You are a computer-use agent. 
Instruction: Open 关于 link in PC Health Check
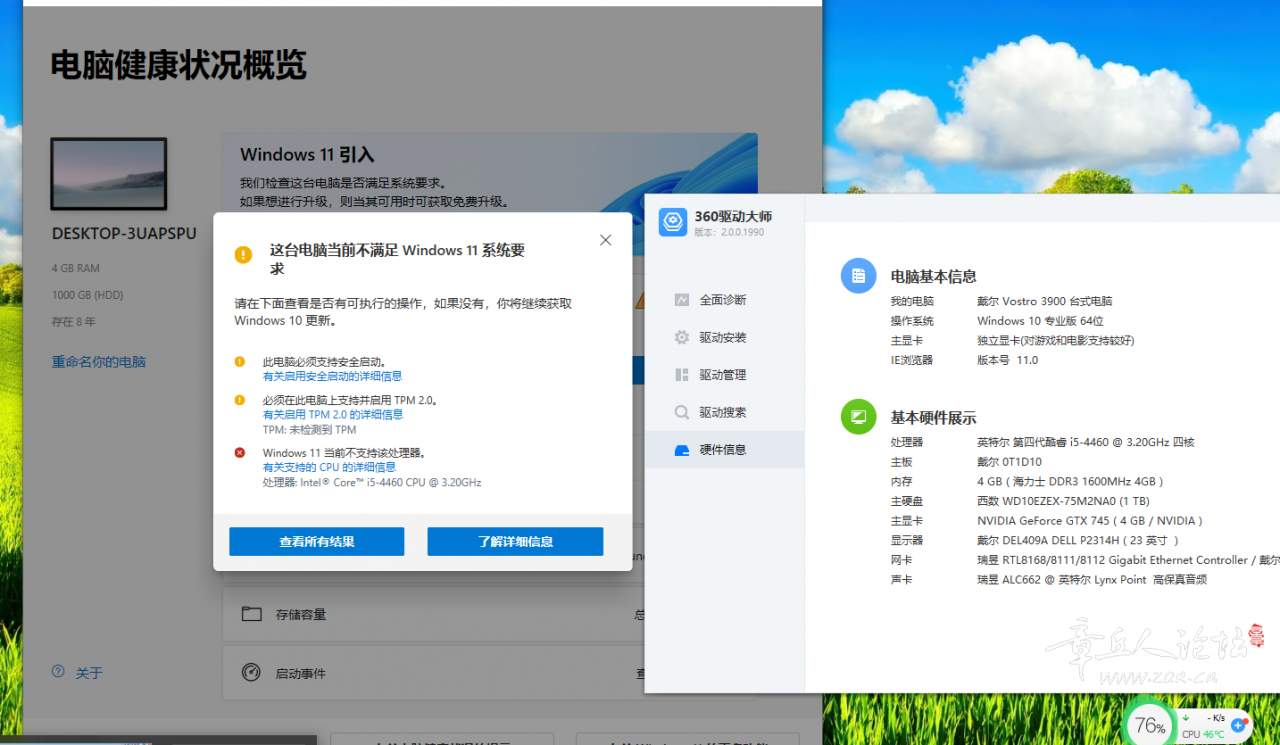click(x=89, y=673)
